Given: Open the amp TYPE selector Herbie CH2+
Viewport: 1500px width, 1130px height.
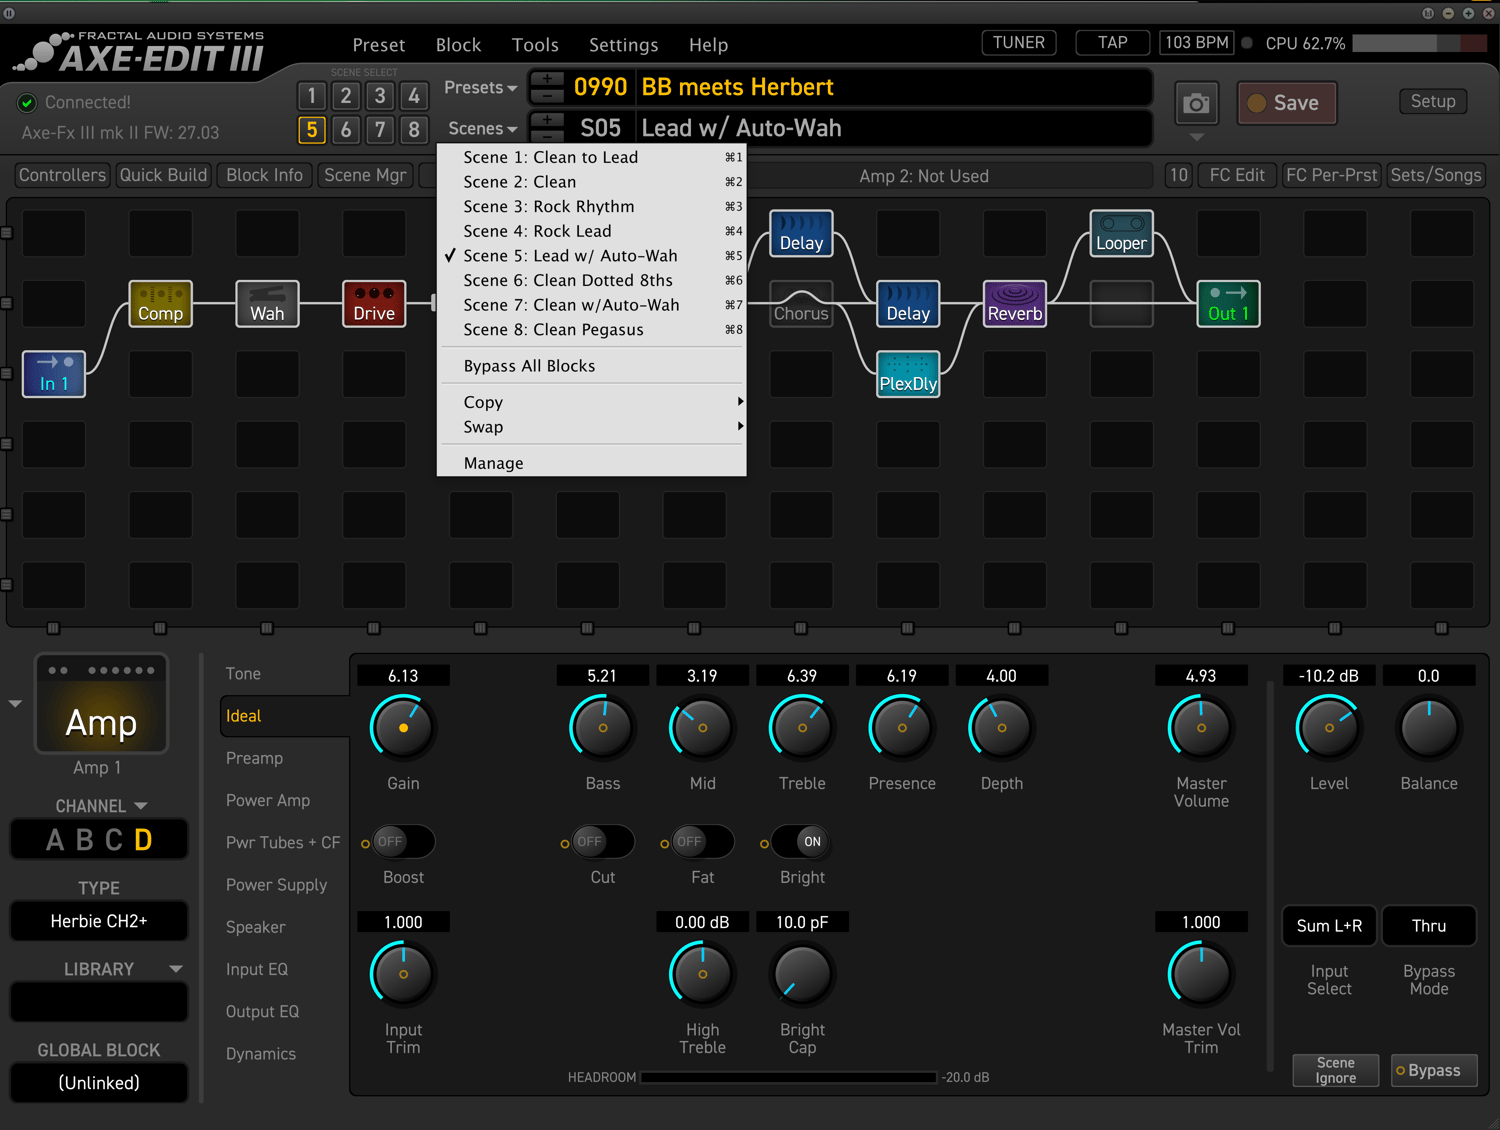Looking at the screenshot, I should [x=99, y=921].
